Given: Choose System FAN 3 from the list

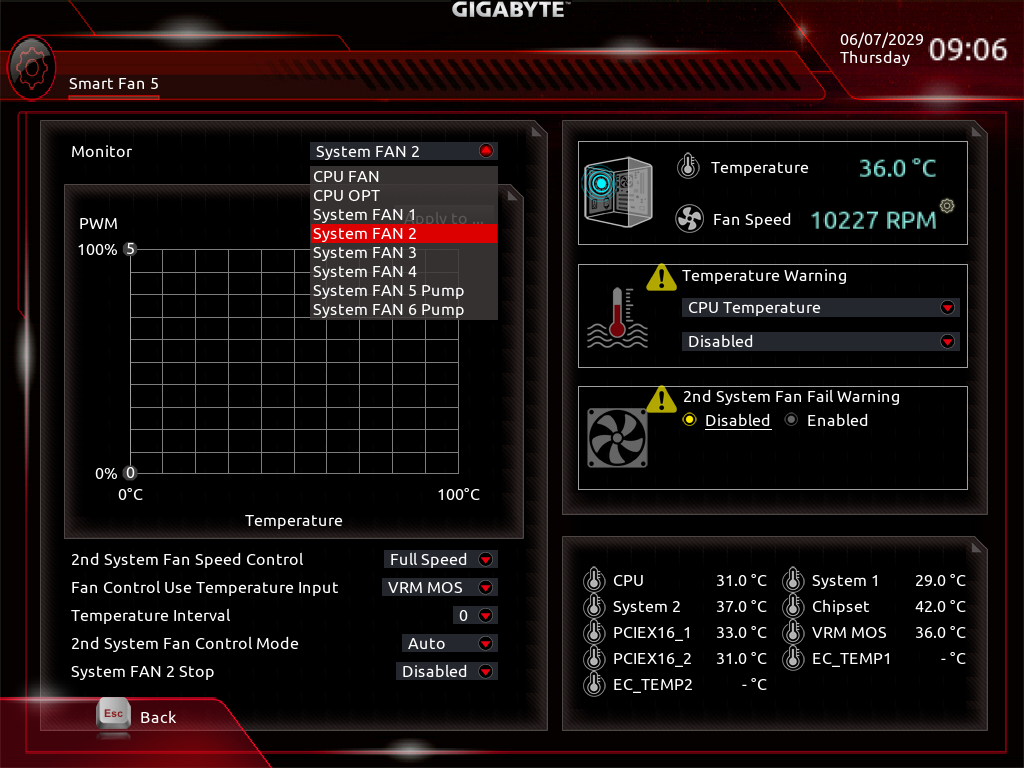Looking at the screenshot, I should (x=404, y=252).
